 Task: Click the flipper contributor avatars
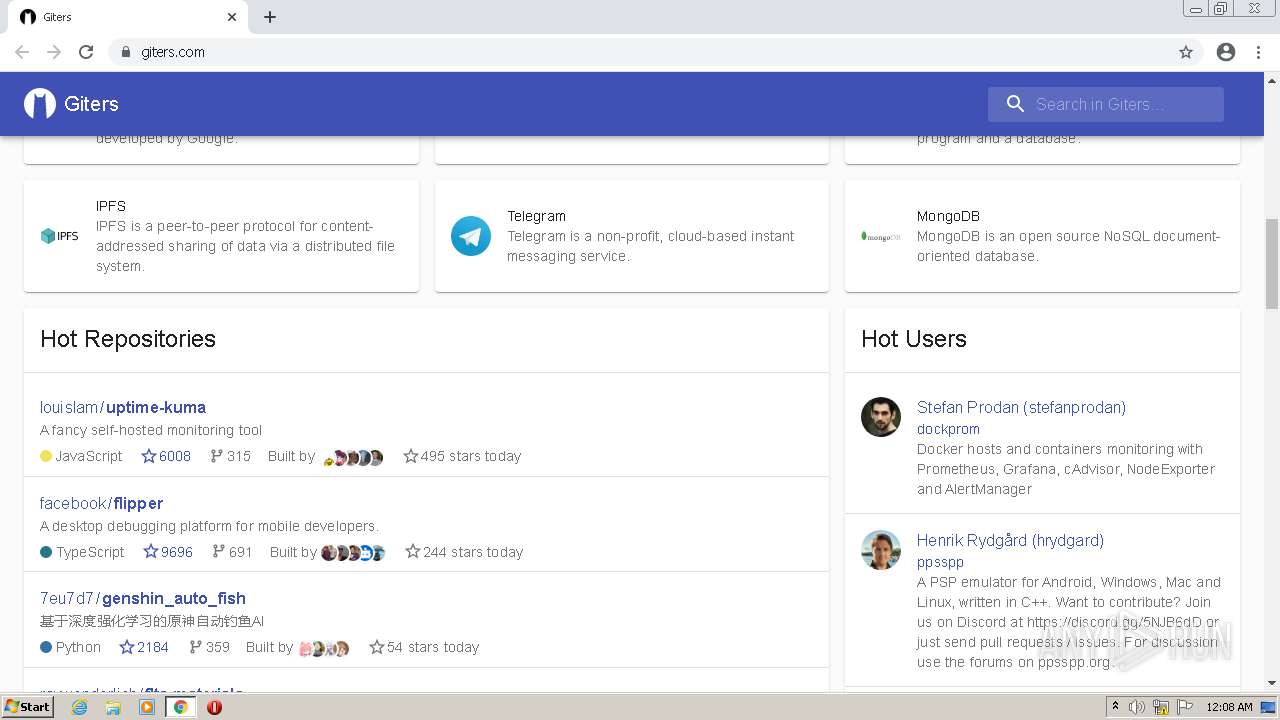point(353,552)
